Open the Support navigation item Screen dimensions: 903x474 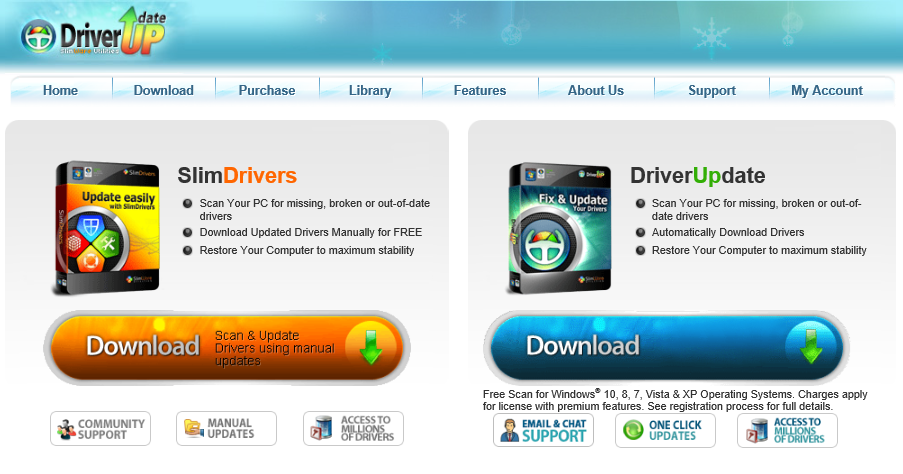(712, 90)
